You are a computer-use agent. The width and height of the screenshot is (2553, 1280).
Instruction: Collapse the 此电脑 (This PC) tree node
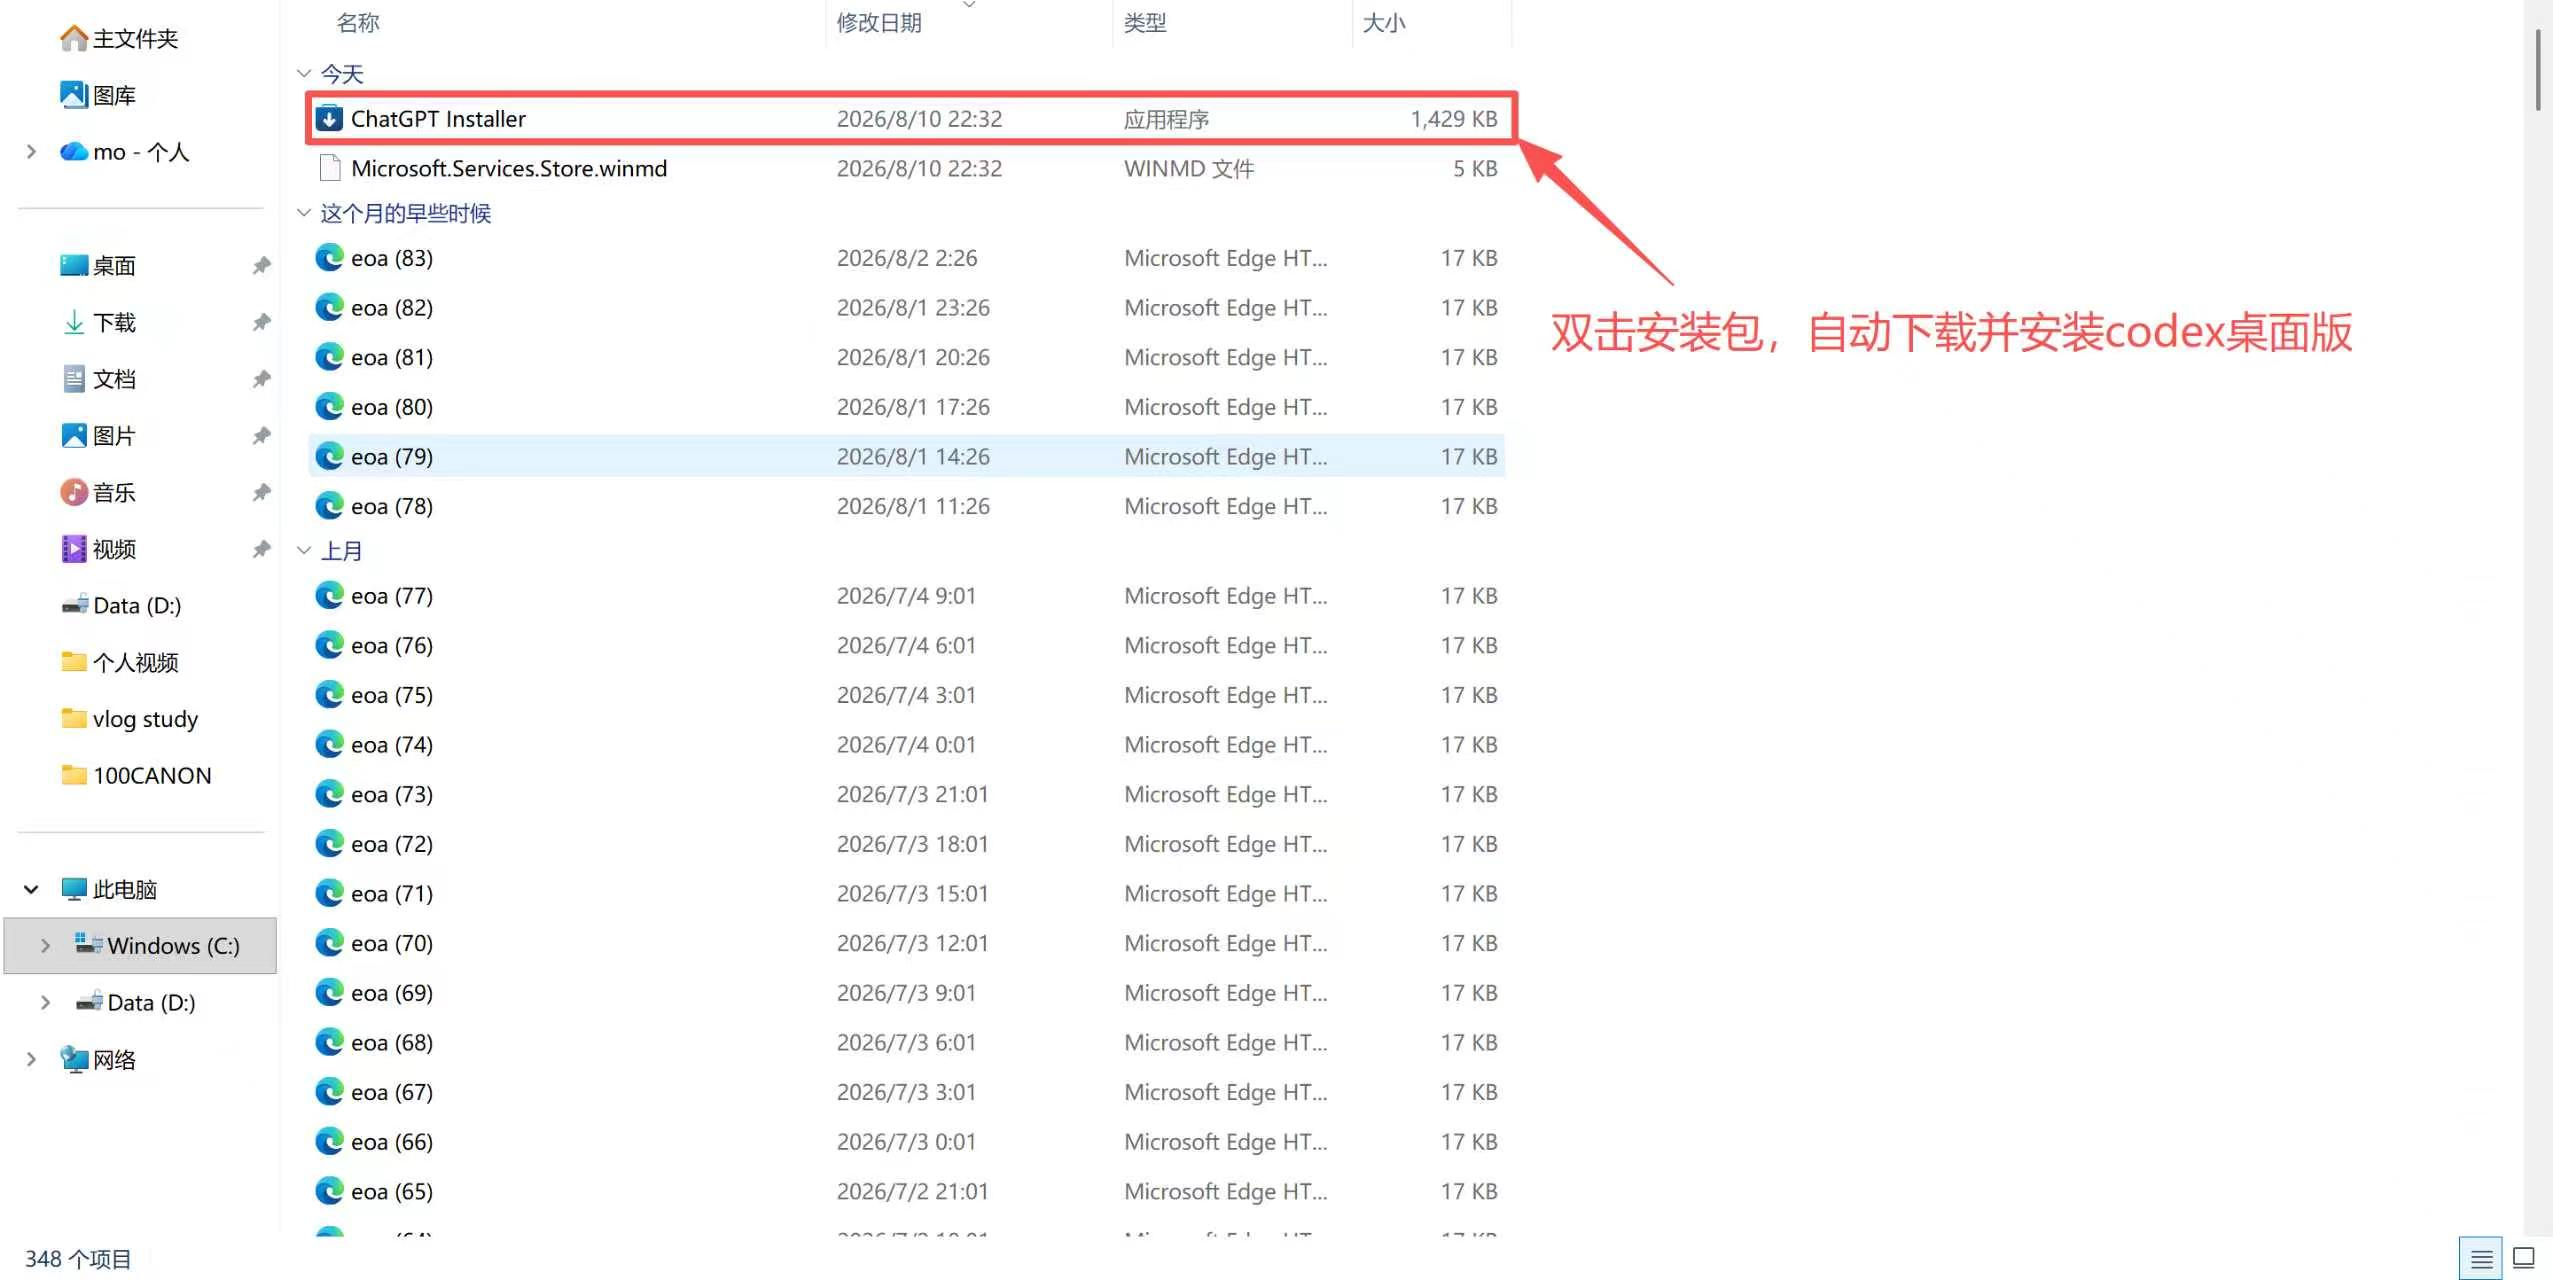[x=31, y=889]
